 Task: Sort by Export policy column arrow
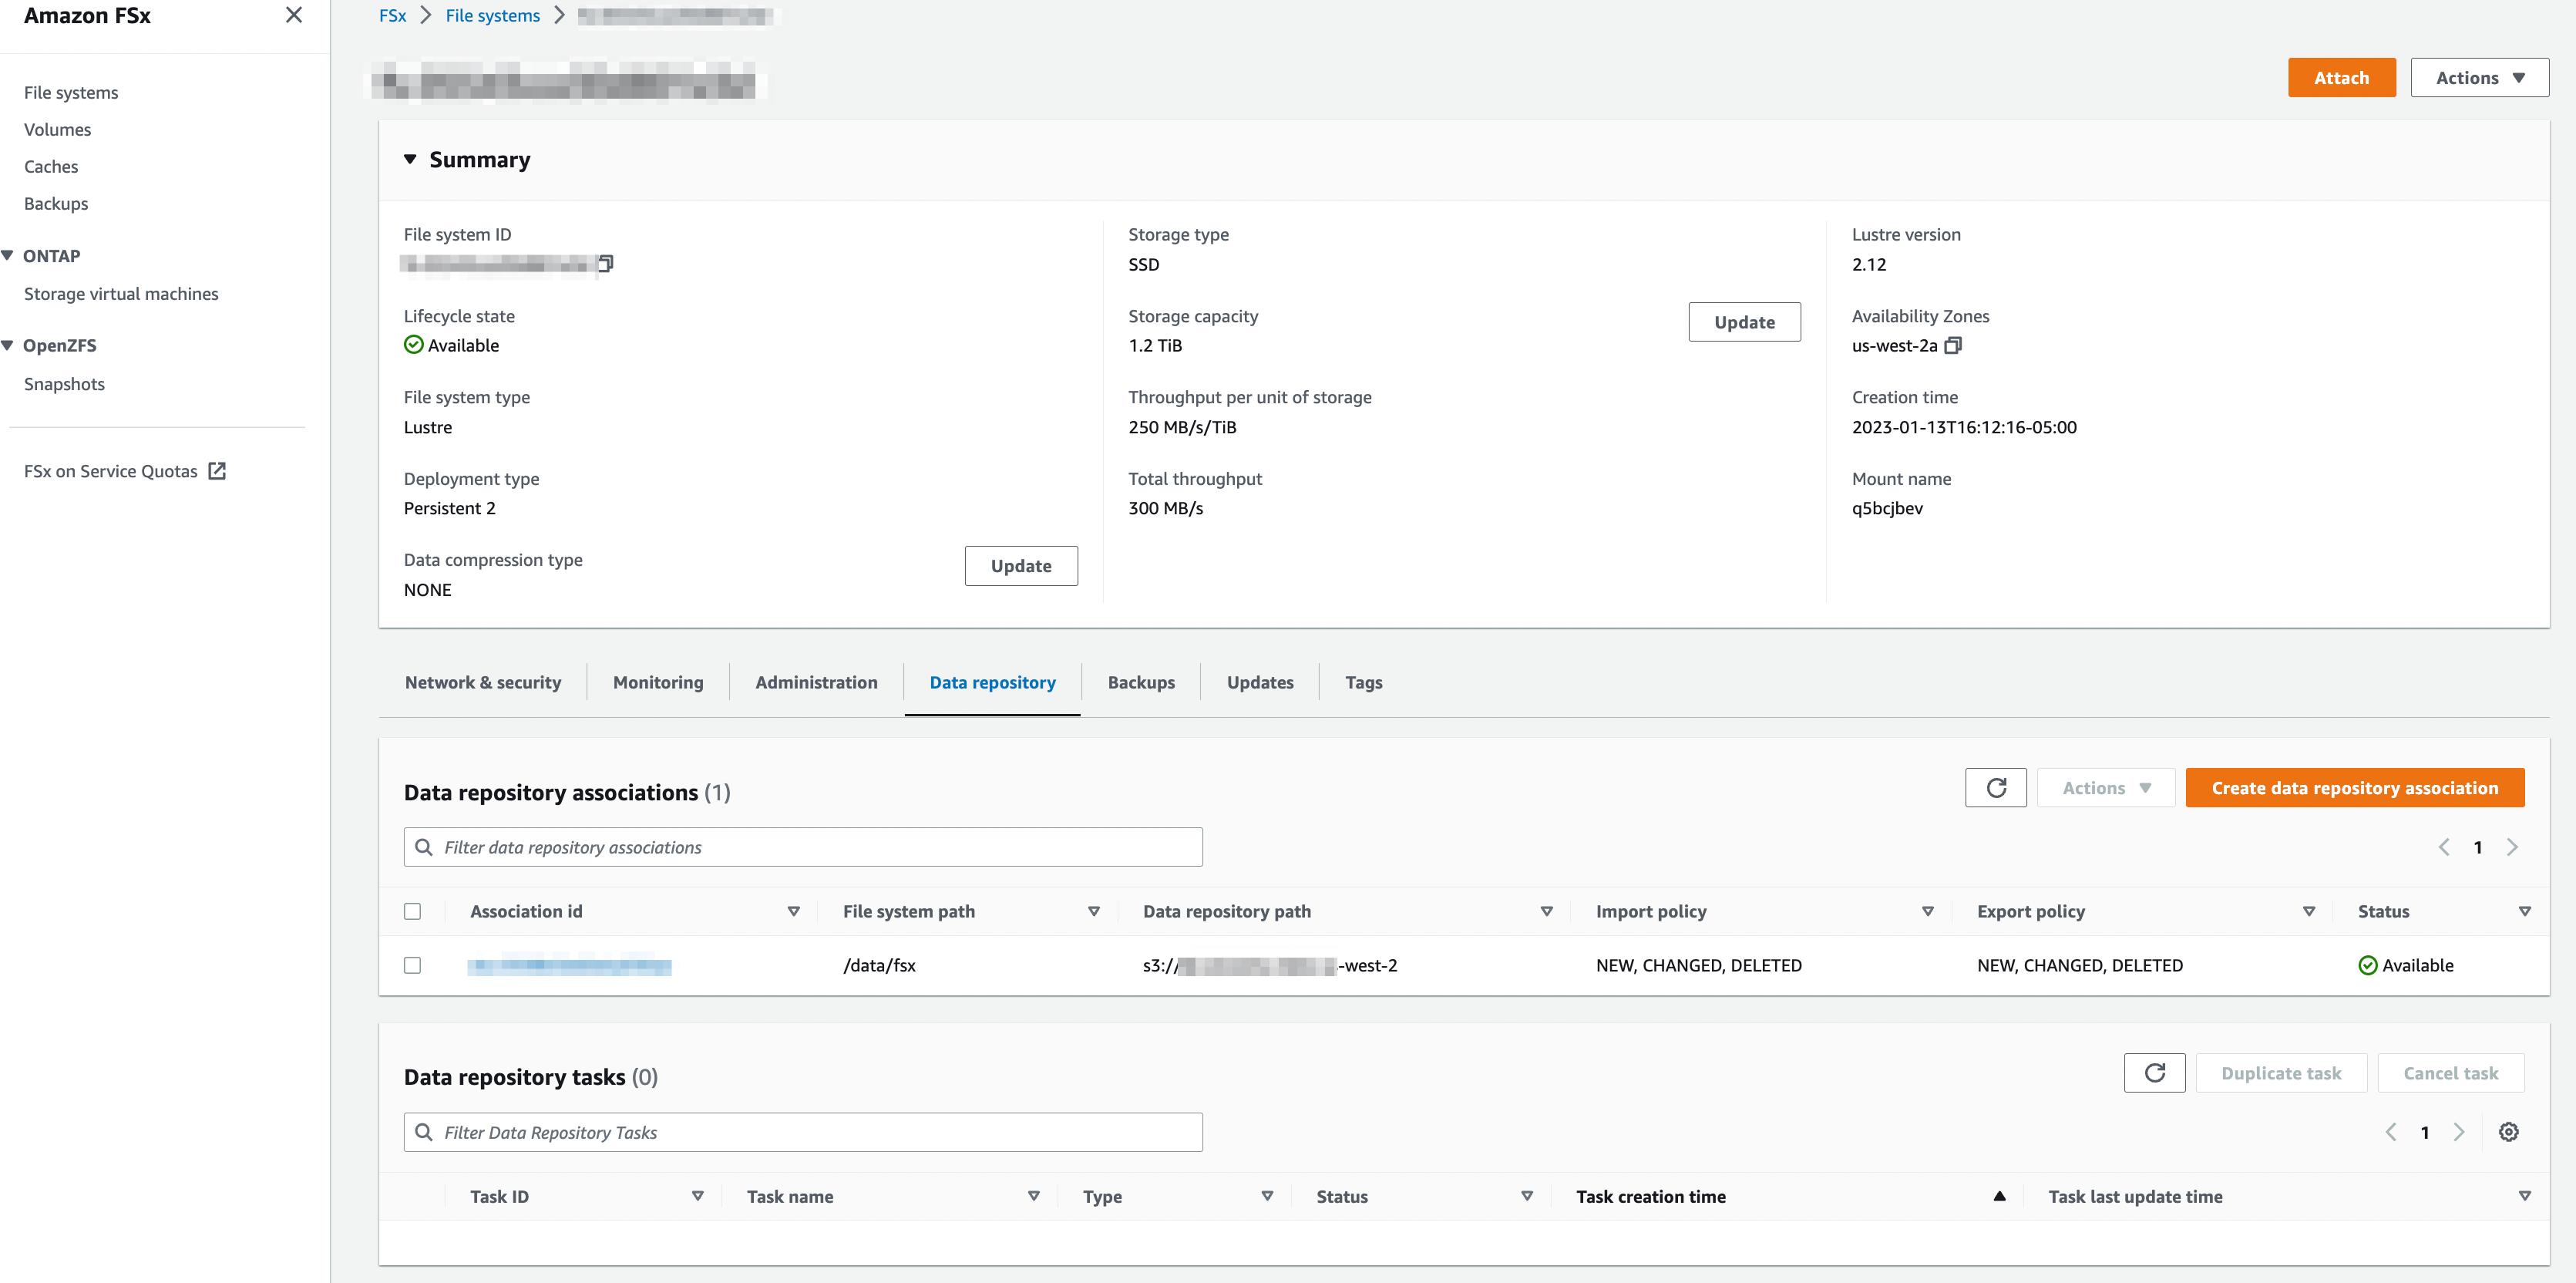coord(2308,912)
